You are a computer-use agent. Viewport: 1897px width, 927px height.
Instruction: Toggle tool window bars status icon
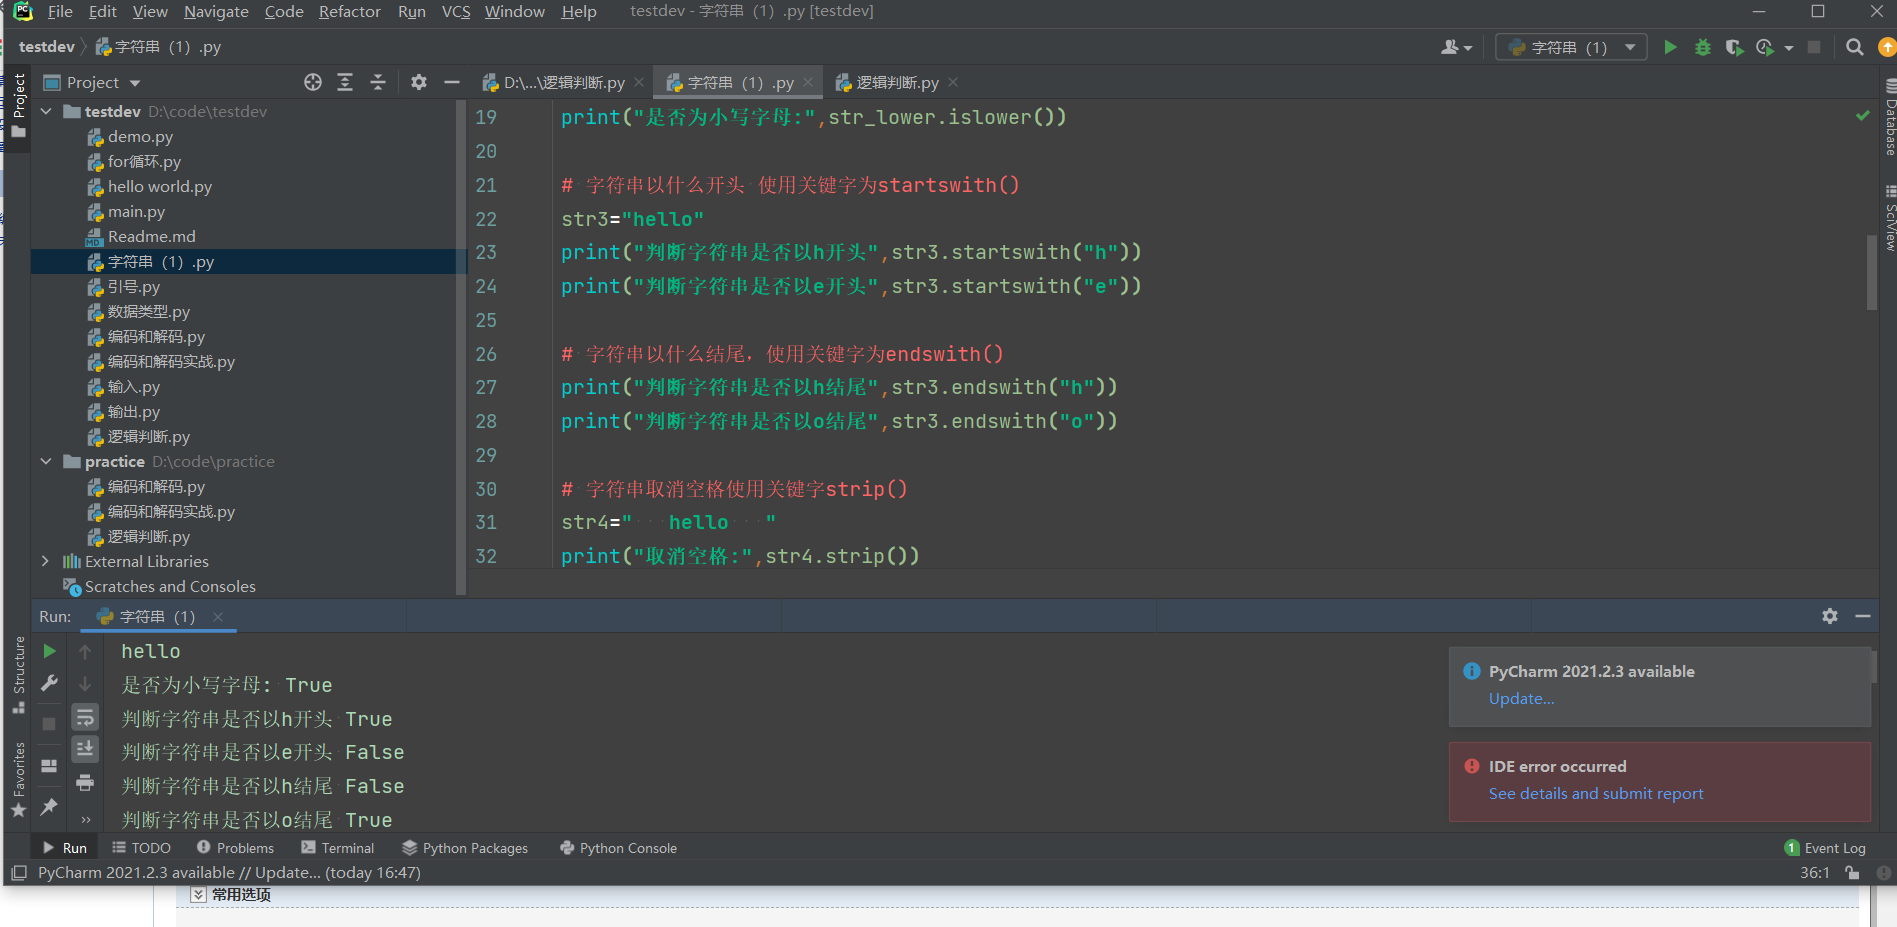click(18, 873)
